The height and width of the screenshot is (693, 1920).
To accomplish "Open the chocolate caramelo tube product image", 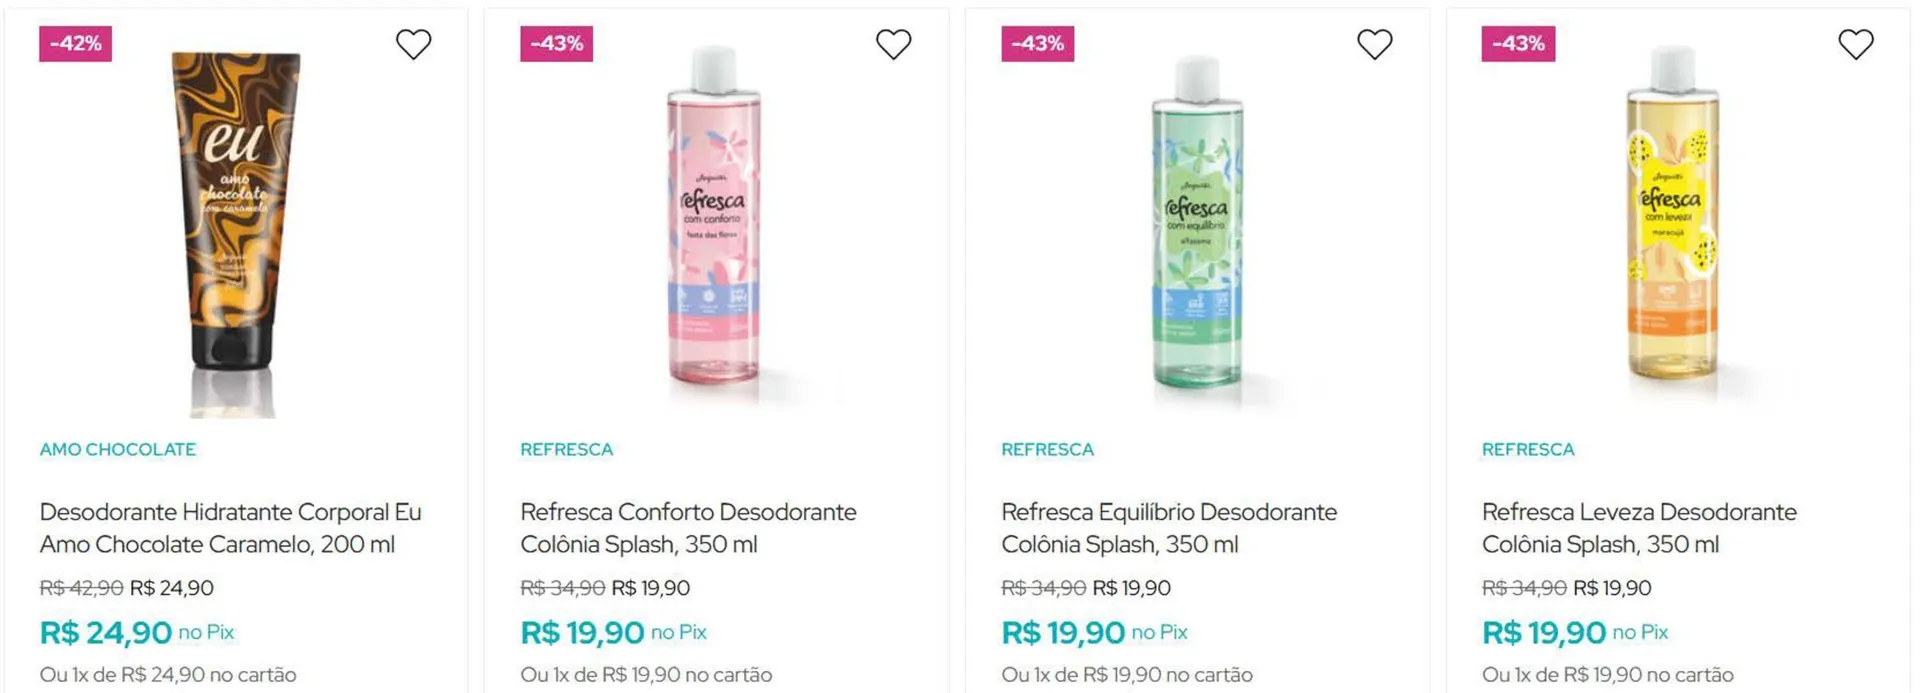I will (236, 232).
